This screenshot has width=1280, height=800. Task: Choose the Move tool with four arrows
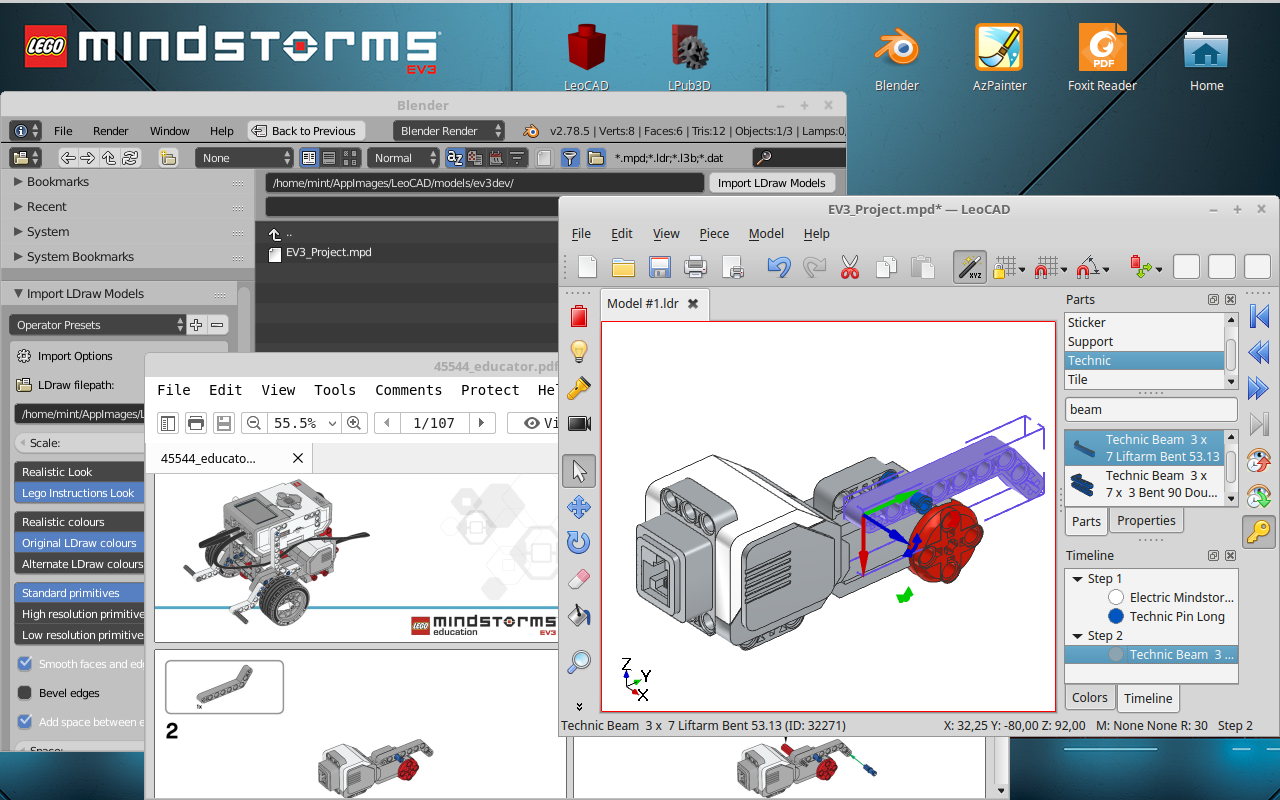pyautogui.click(x=579, y=507)
